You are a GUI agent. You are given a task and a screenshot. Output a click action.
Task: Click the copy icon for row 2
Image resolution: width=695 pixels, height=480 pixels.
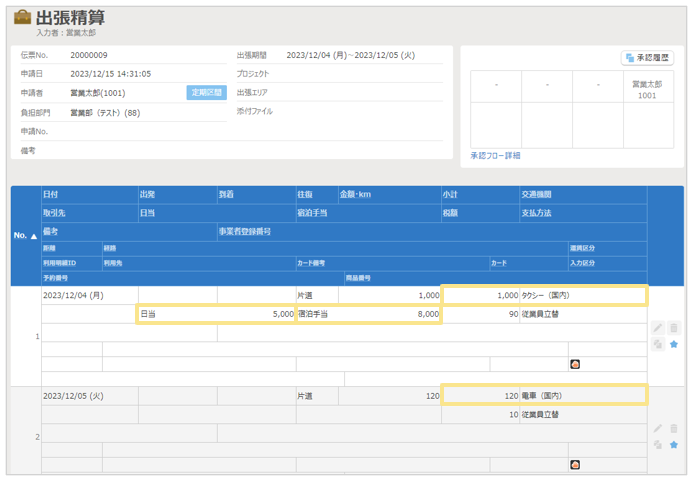[658, 445]
